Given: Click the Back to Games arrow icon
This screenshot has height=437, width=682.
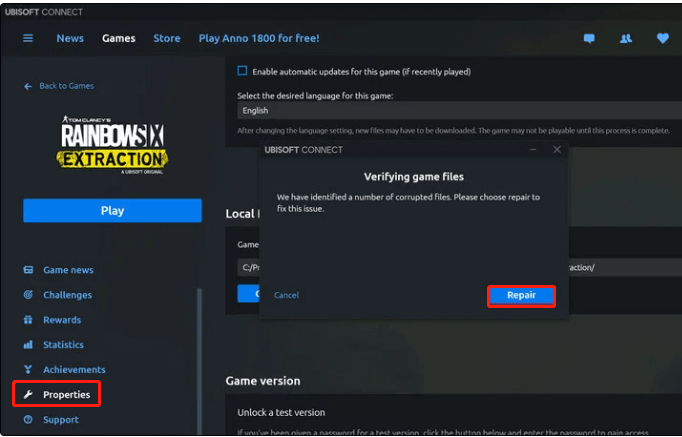Looking at the screenshot, I should (x=28, y=86).
